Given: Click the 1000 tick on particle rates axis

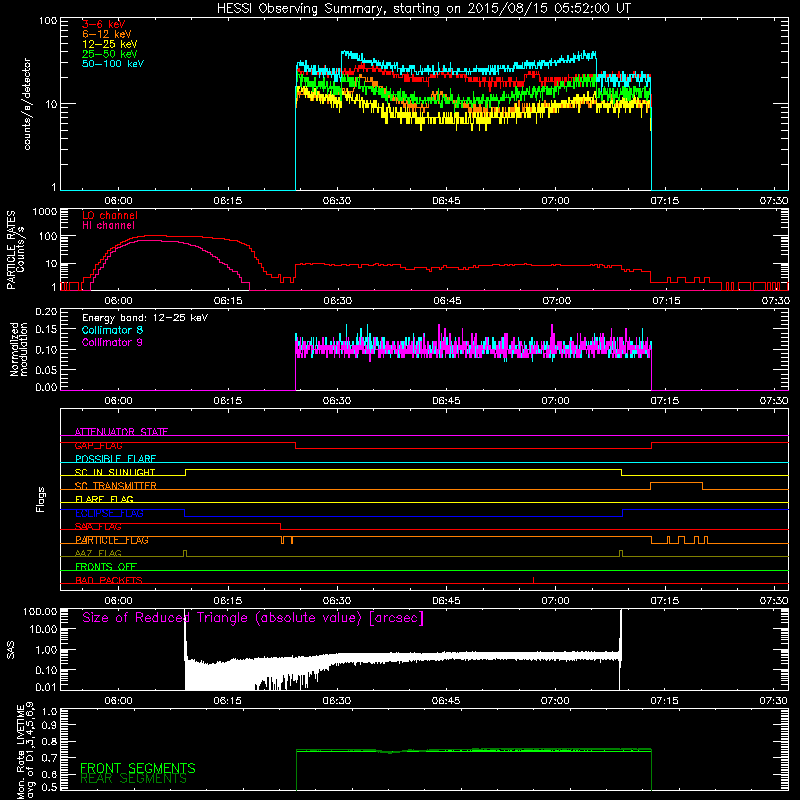Looking at the screenshot, I should tap(45, 211).
